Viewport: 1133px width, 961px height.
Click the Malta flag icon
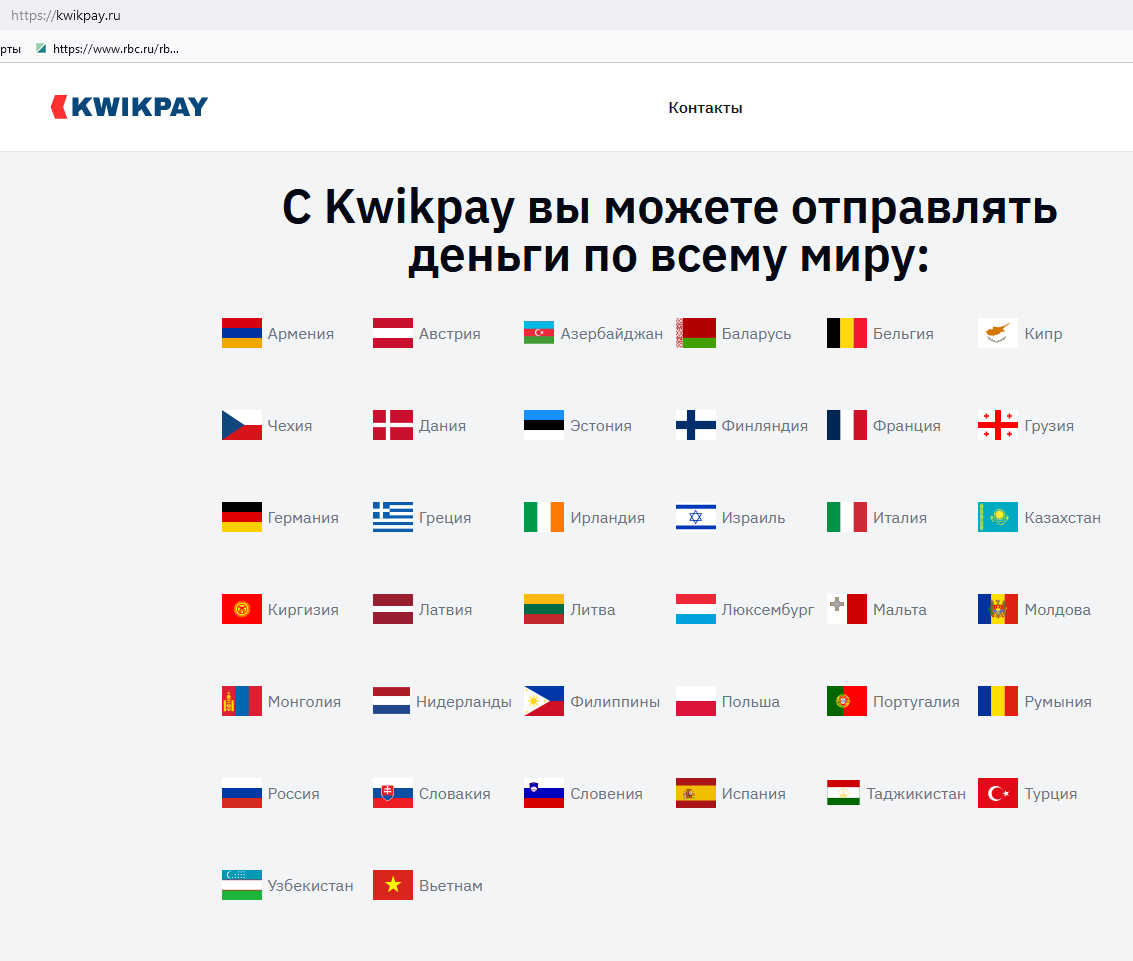point(847,609)
